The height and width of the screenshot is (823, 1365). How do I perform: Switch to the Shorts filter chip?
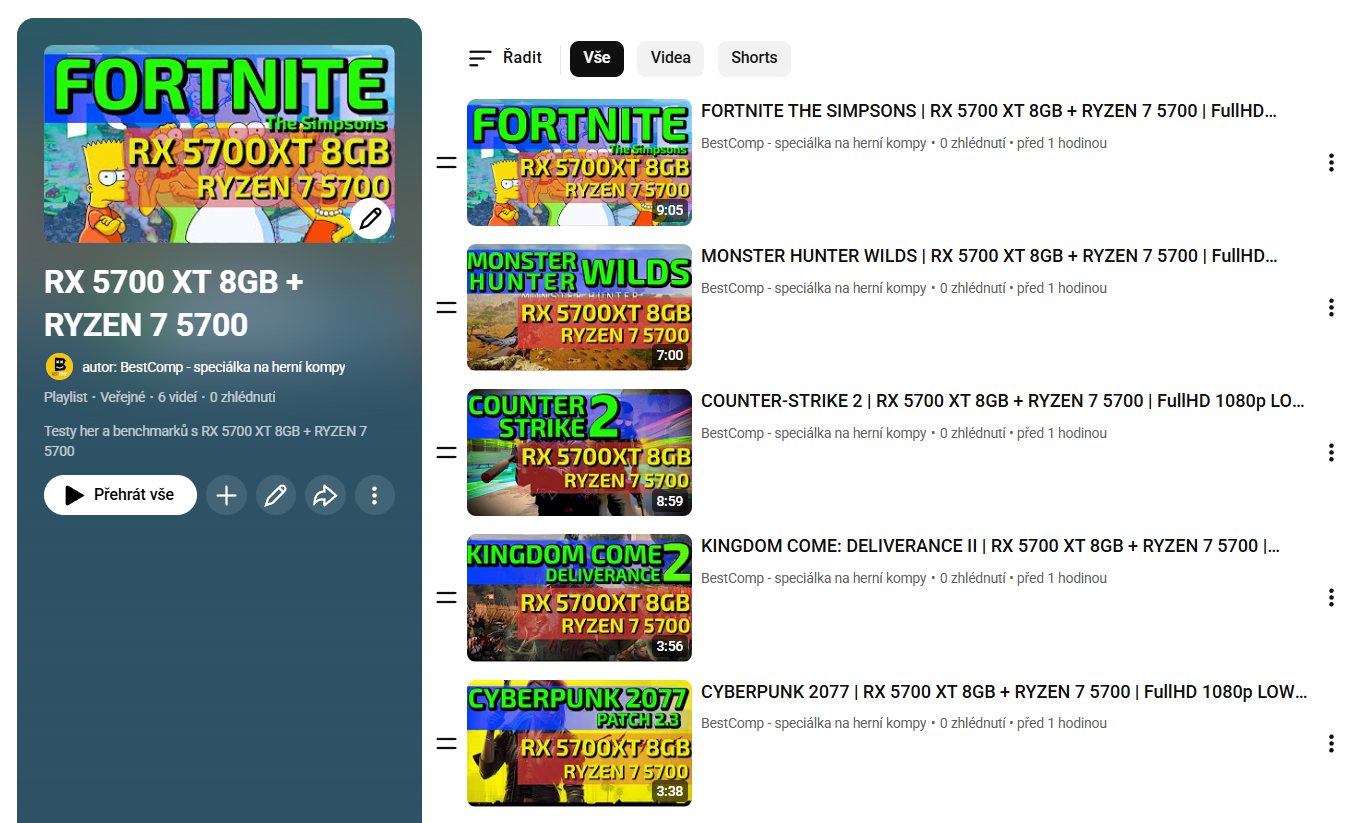point(754,58)
